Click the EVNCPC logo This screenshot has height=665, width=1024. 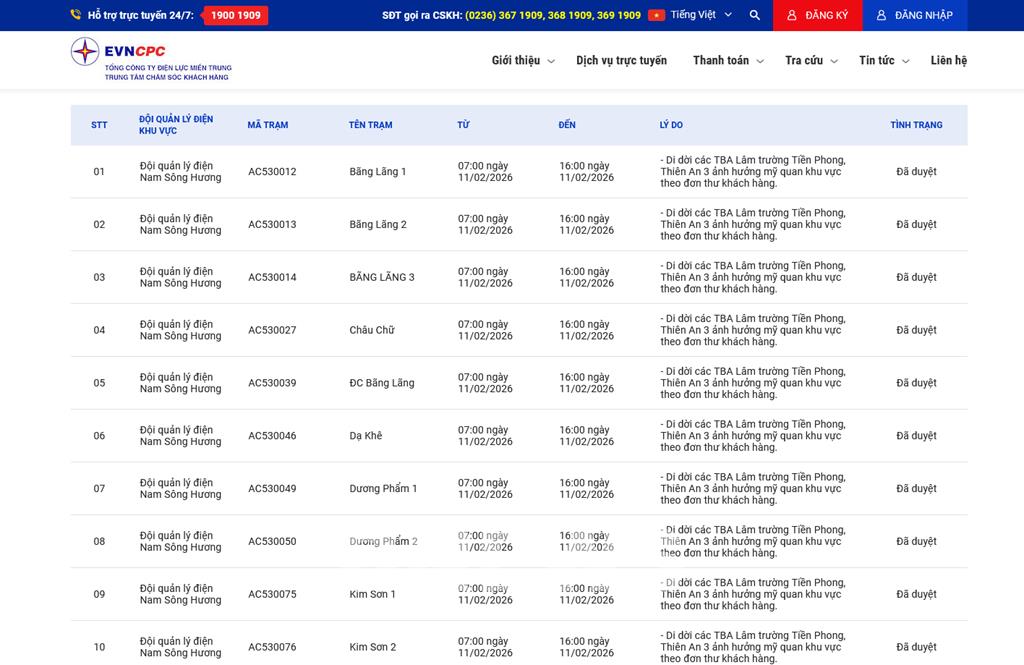[x=151, y=59]
